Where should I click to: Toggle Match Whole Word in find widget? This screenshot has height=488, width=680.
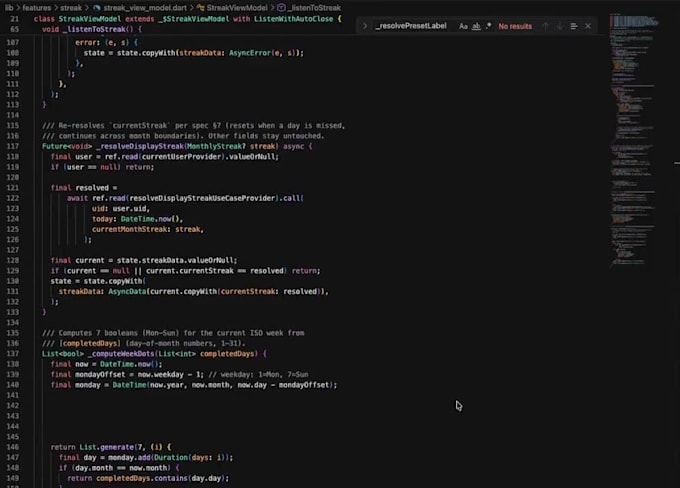click(x=476, y=26)
